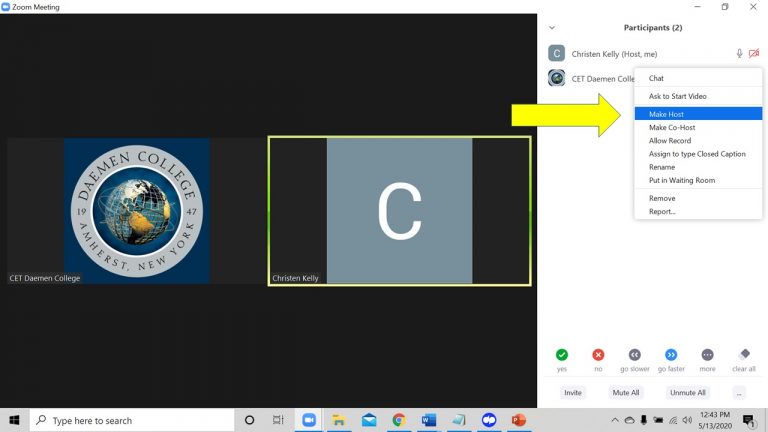Open Microsoft Word from the taskbar
Image resolution: width=768 pixels, height=432 pixels.
click(x=429, y=420)
